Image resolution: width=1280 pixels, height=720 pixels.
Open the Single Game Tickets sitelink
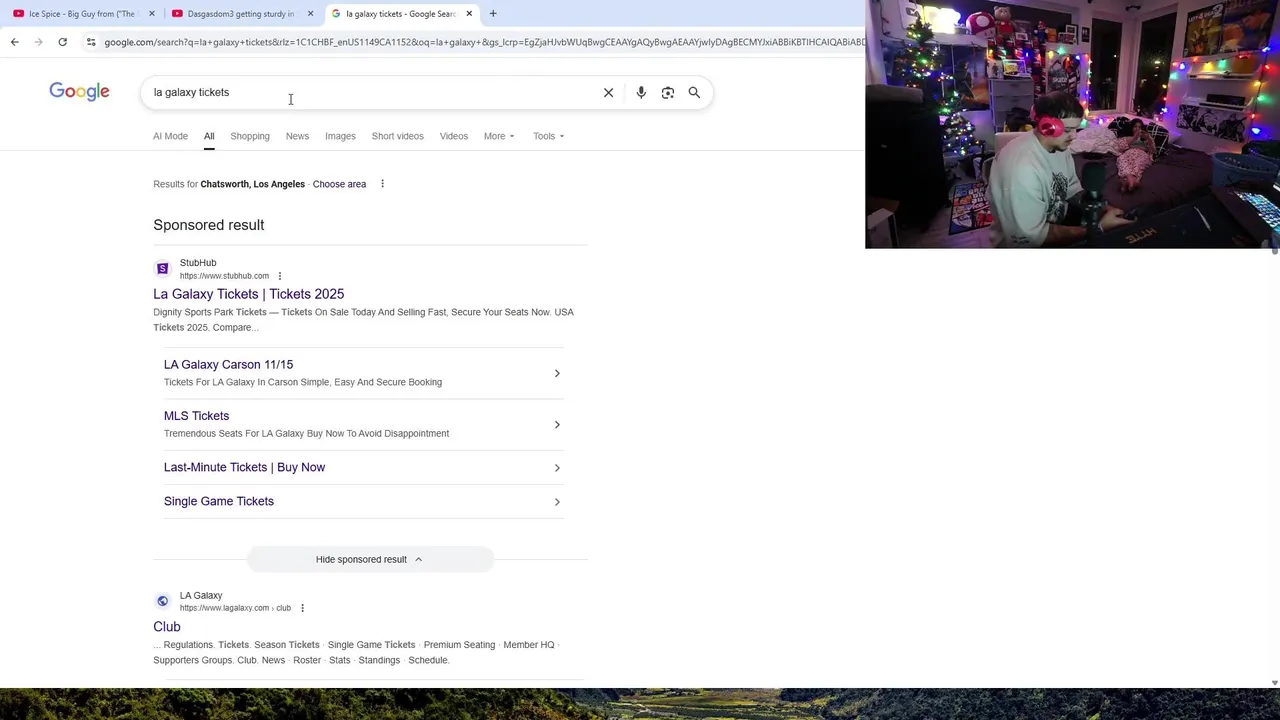coord(218,501)
